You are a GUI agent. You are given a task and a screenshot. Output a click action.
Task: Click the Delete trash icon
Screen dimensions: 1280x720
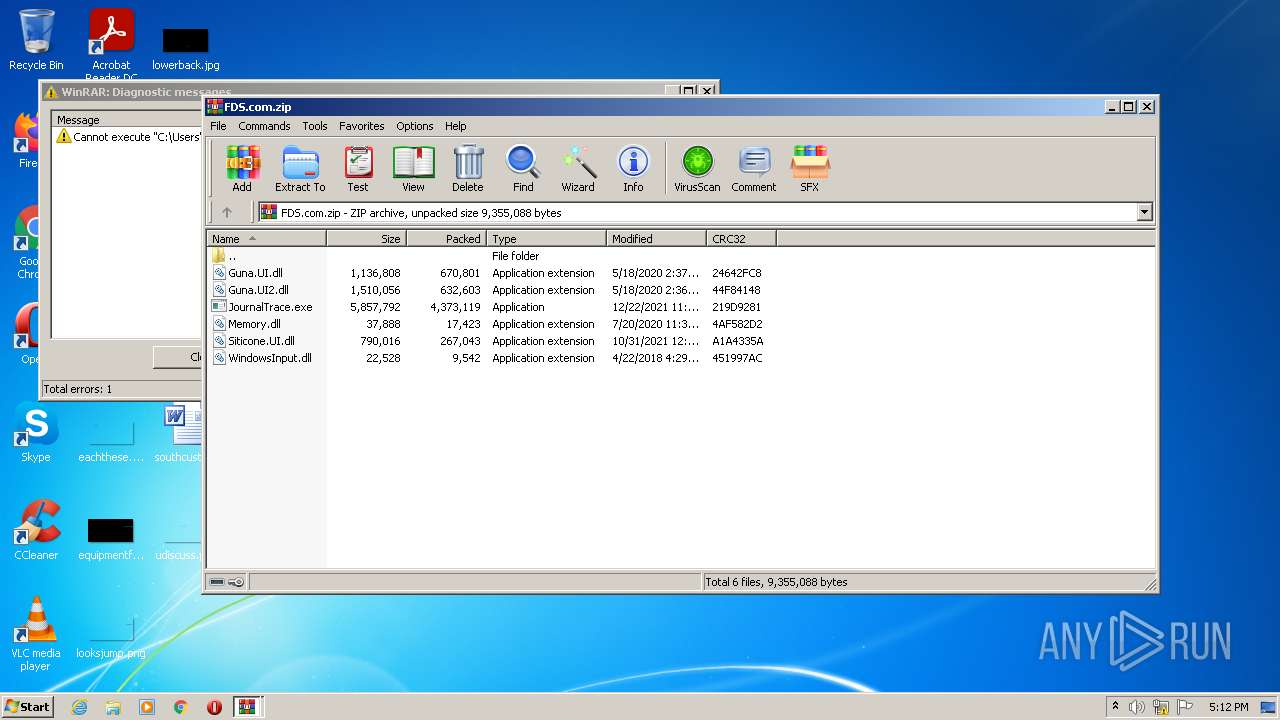[467, 168]
